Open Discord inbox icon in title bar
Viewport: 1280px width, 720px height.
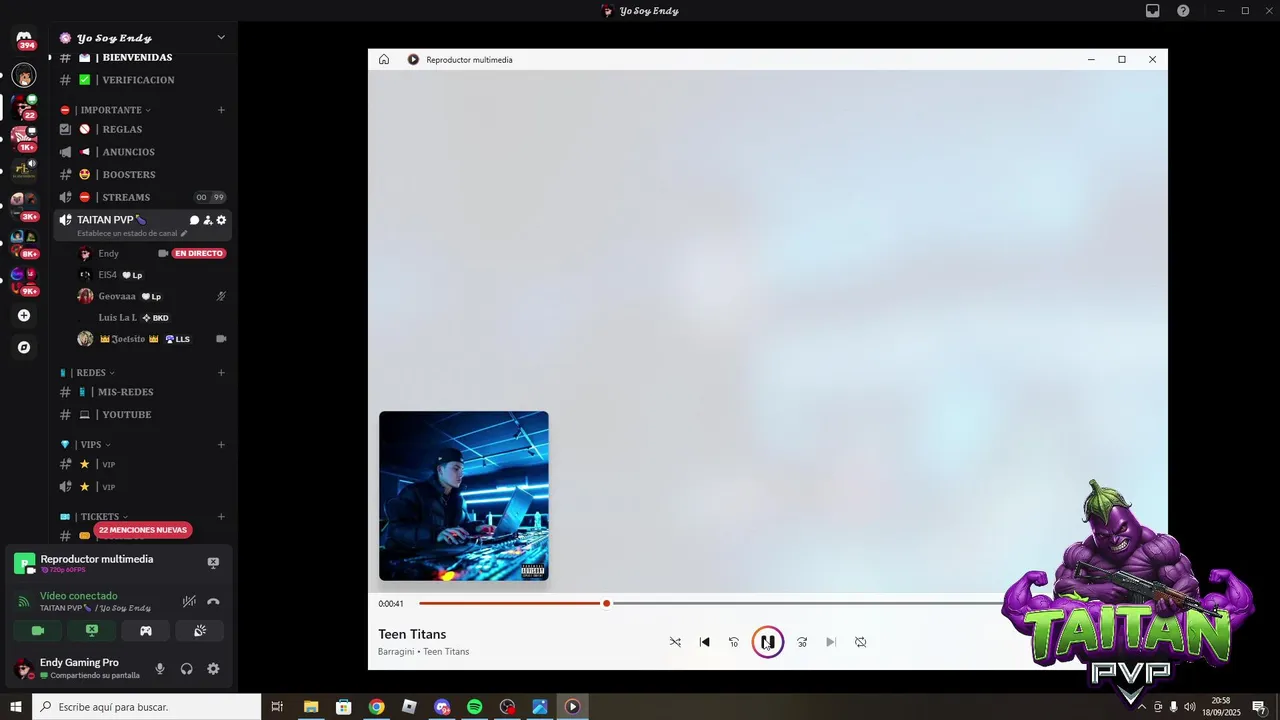(1153, 11)
